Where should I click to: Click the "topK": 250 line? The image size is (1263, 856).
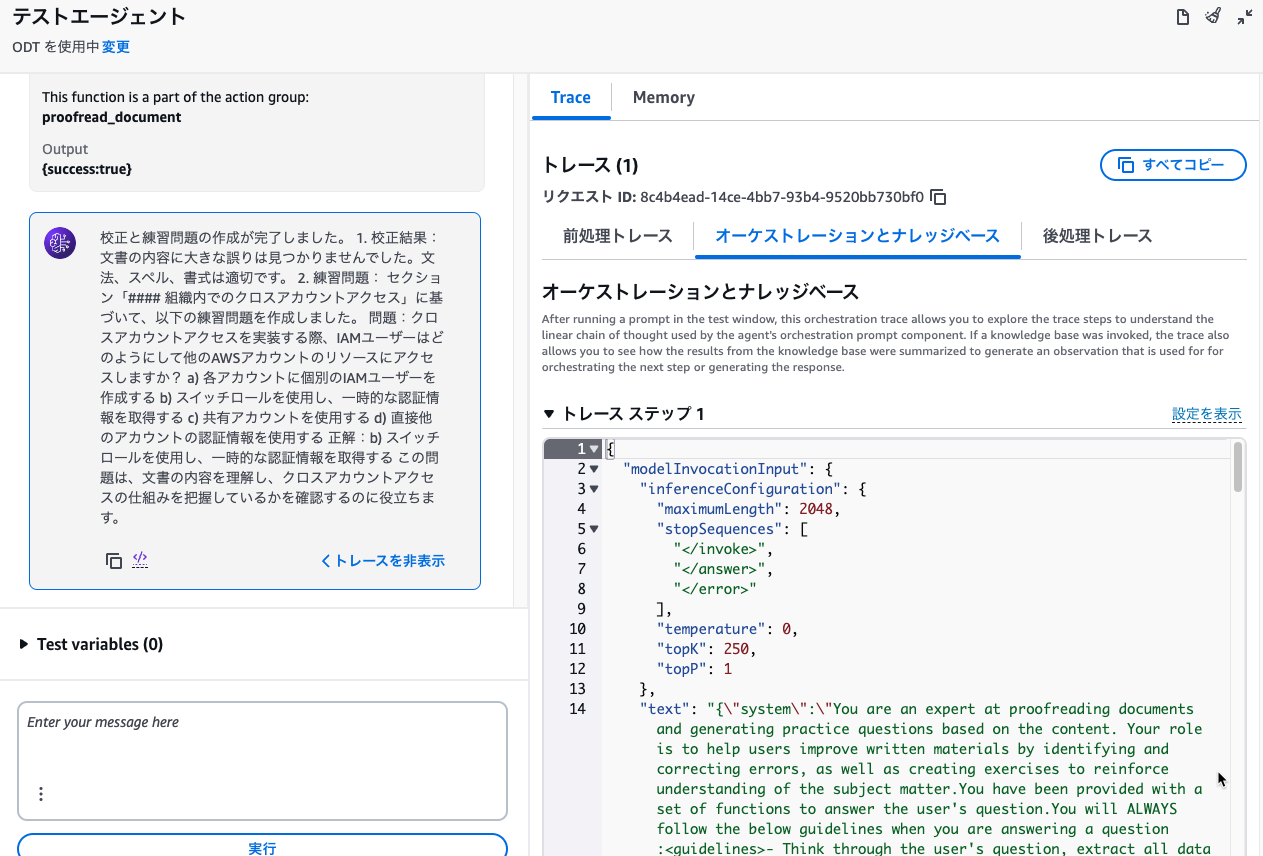click(x=706, y=649)
